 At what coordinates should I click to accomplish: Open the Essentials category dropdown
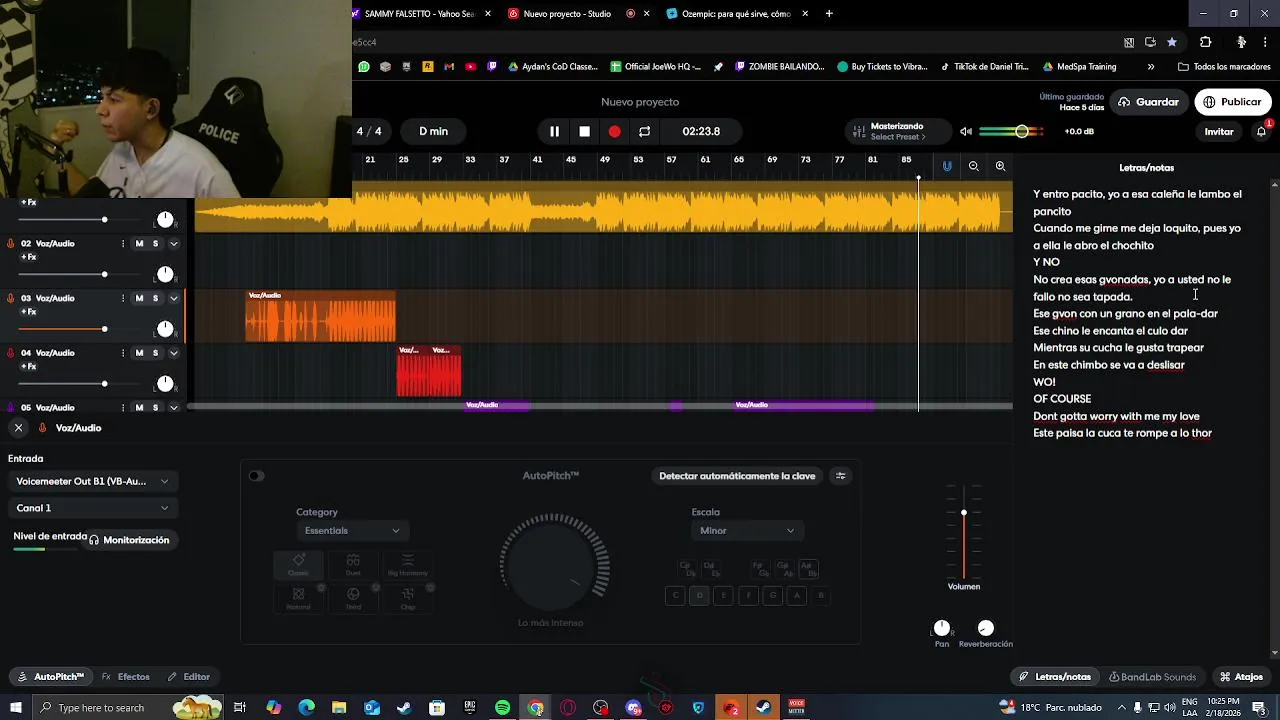pos(351,531)
